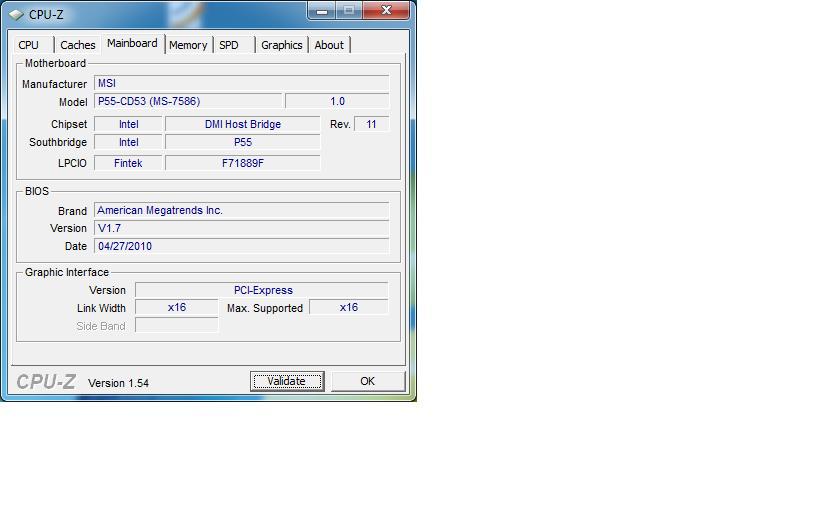Click the grayed Side Band label
Screen dimensions: 840x525
pos(101,326)
